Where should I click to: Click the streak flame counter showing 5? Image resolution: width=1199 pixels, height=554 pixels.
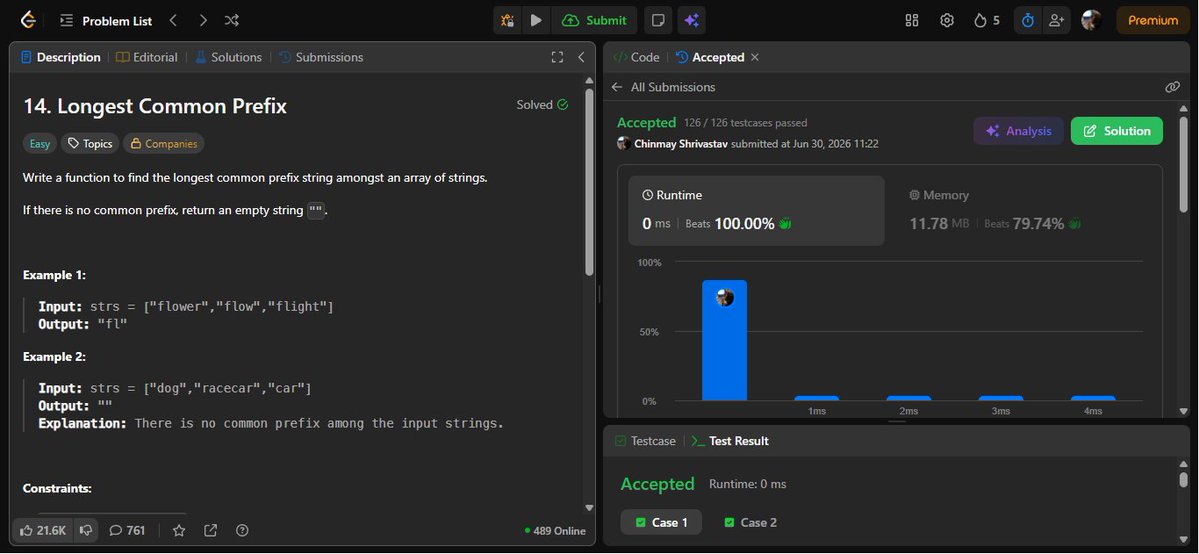(986, 21)
